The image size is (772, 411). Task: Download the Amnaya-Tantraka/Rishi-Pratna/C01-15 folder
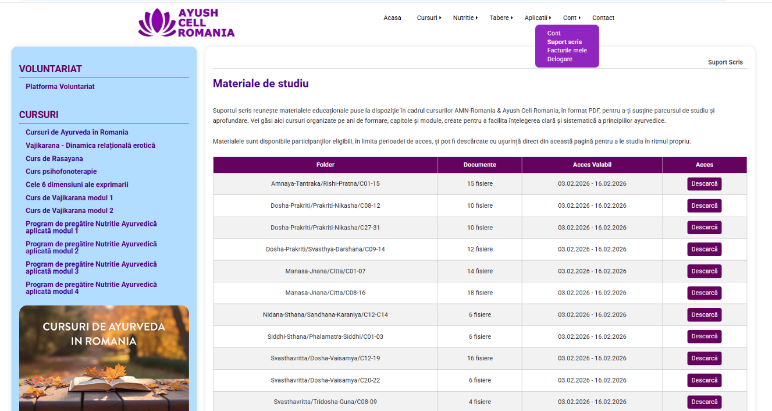click(704, 184)
